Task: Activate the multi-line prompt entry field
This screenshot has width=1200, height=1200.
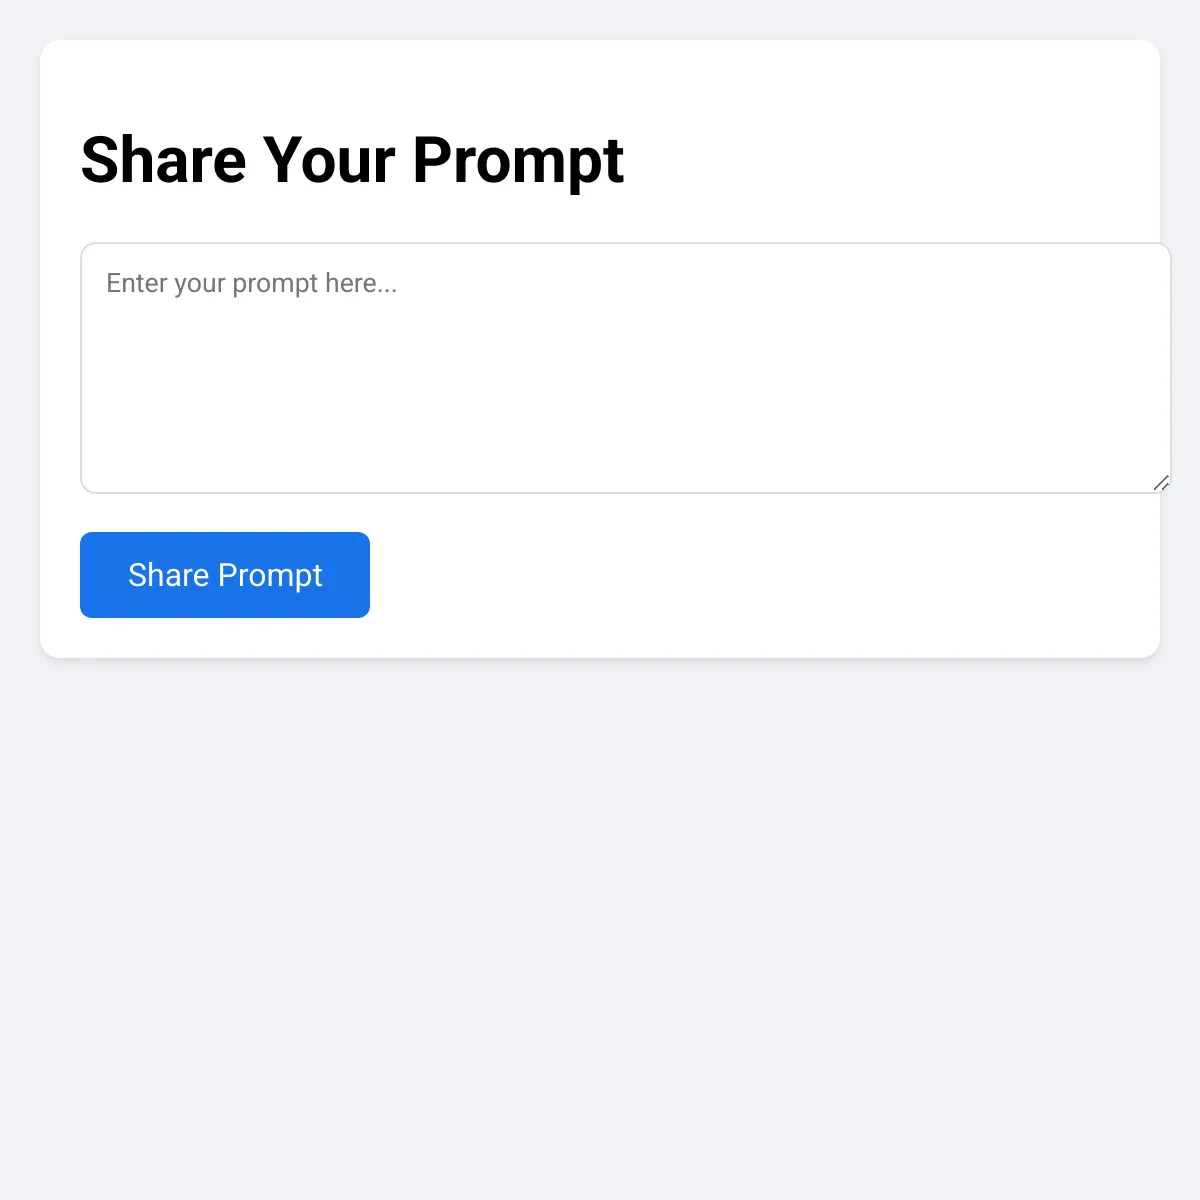Action: point(625,368)
